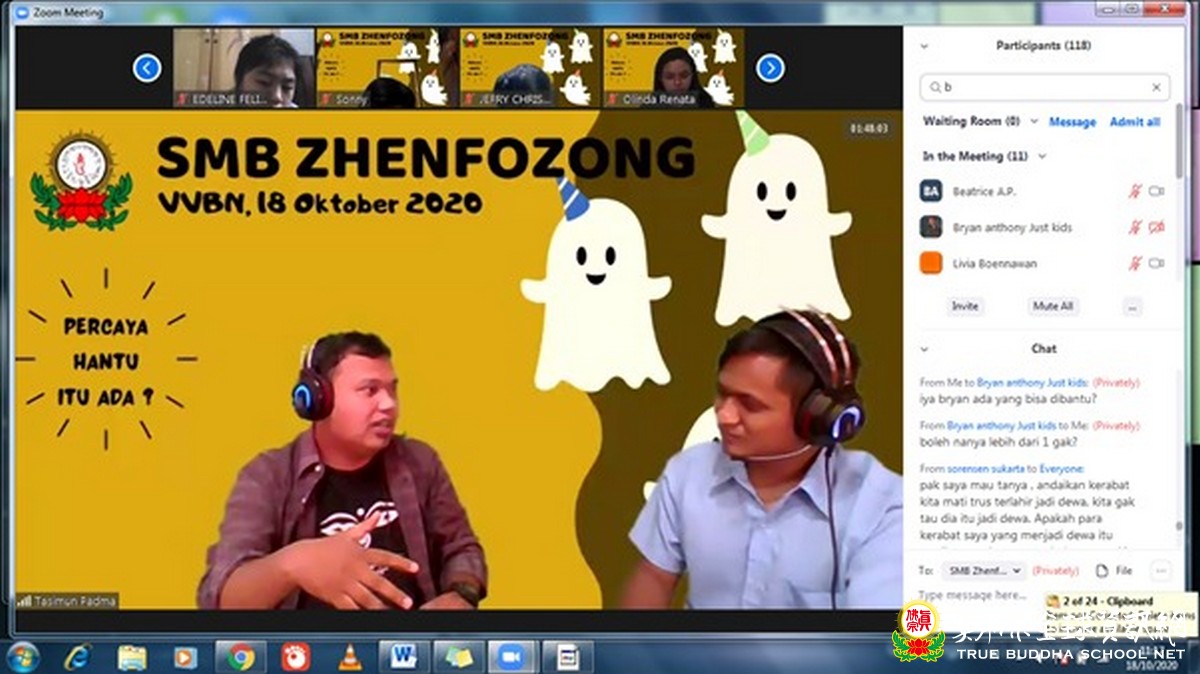This screenshot has width=1200, height=674.
Task: Open the Participants panel header menu
Action: (x=924, y=46)
